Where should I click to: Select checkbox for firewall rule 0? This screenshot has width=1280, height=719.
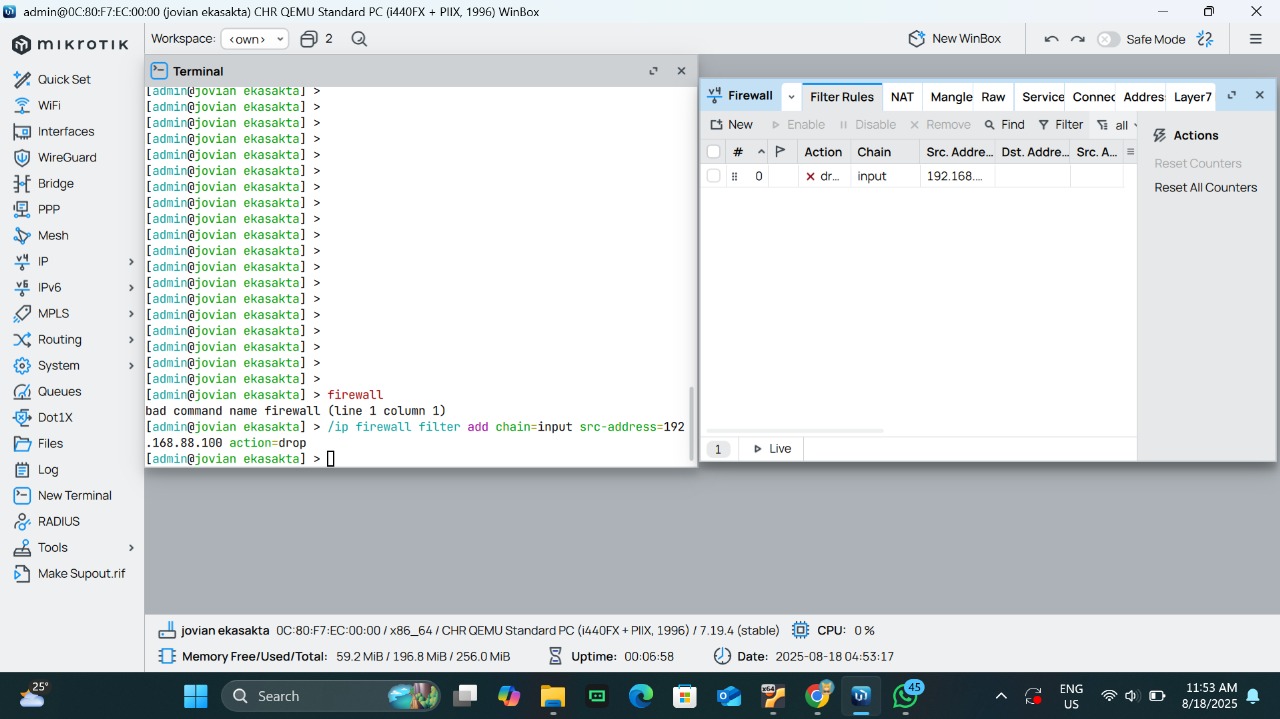click(x=713, y=176)
